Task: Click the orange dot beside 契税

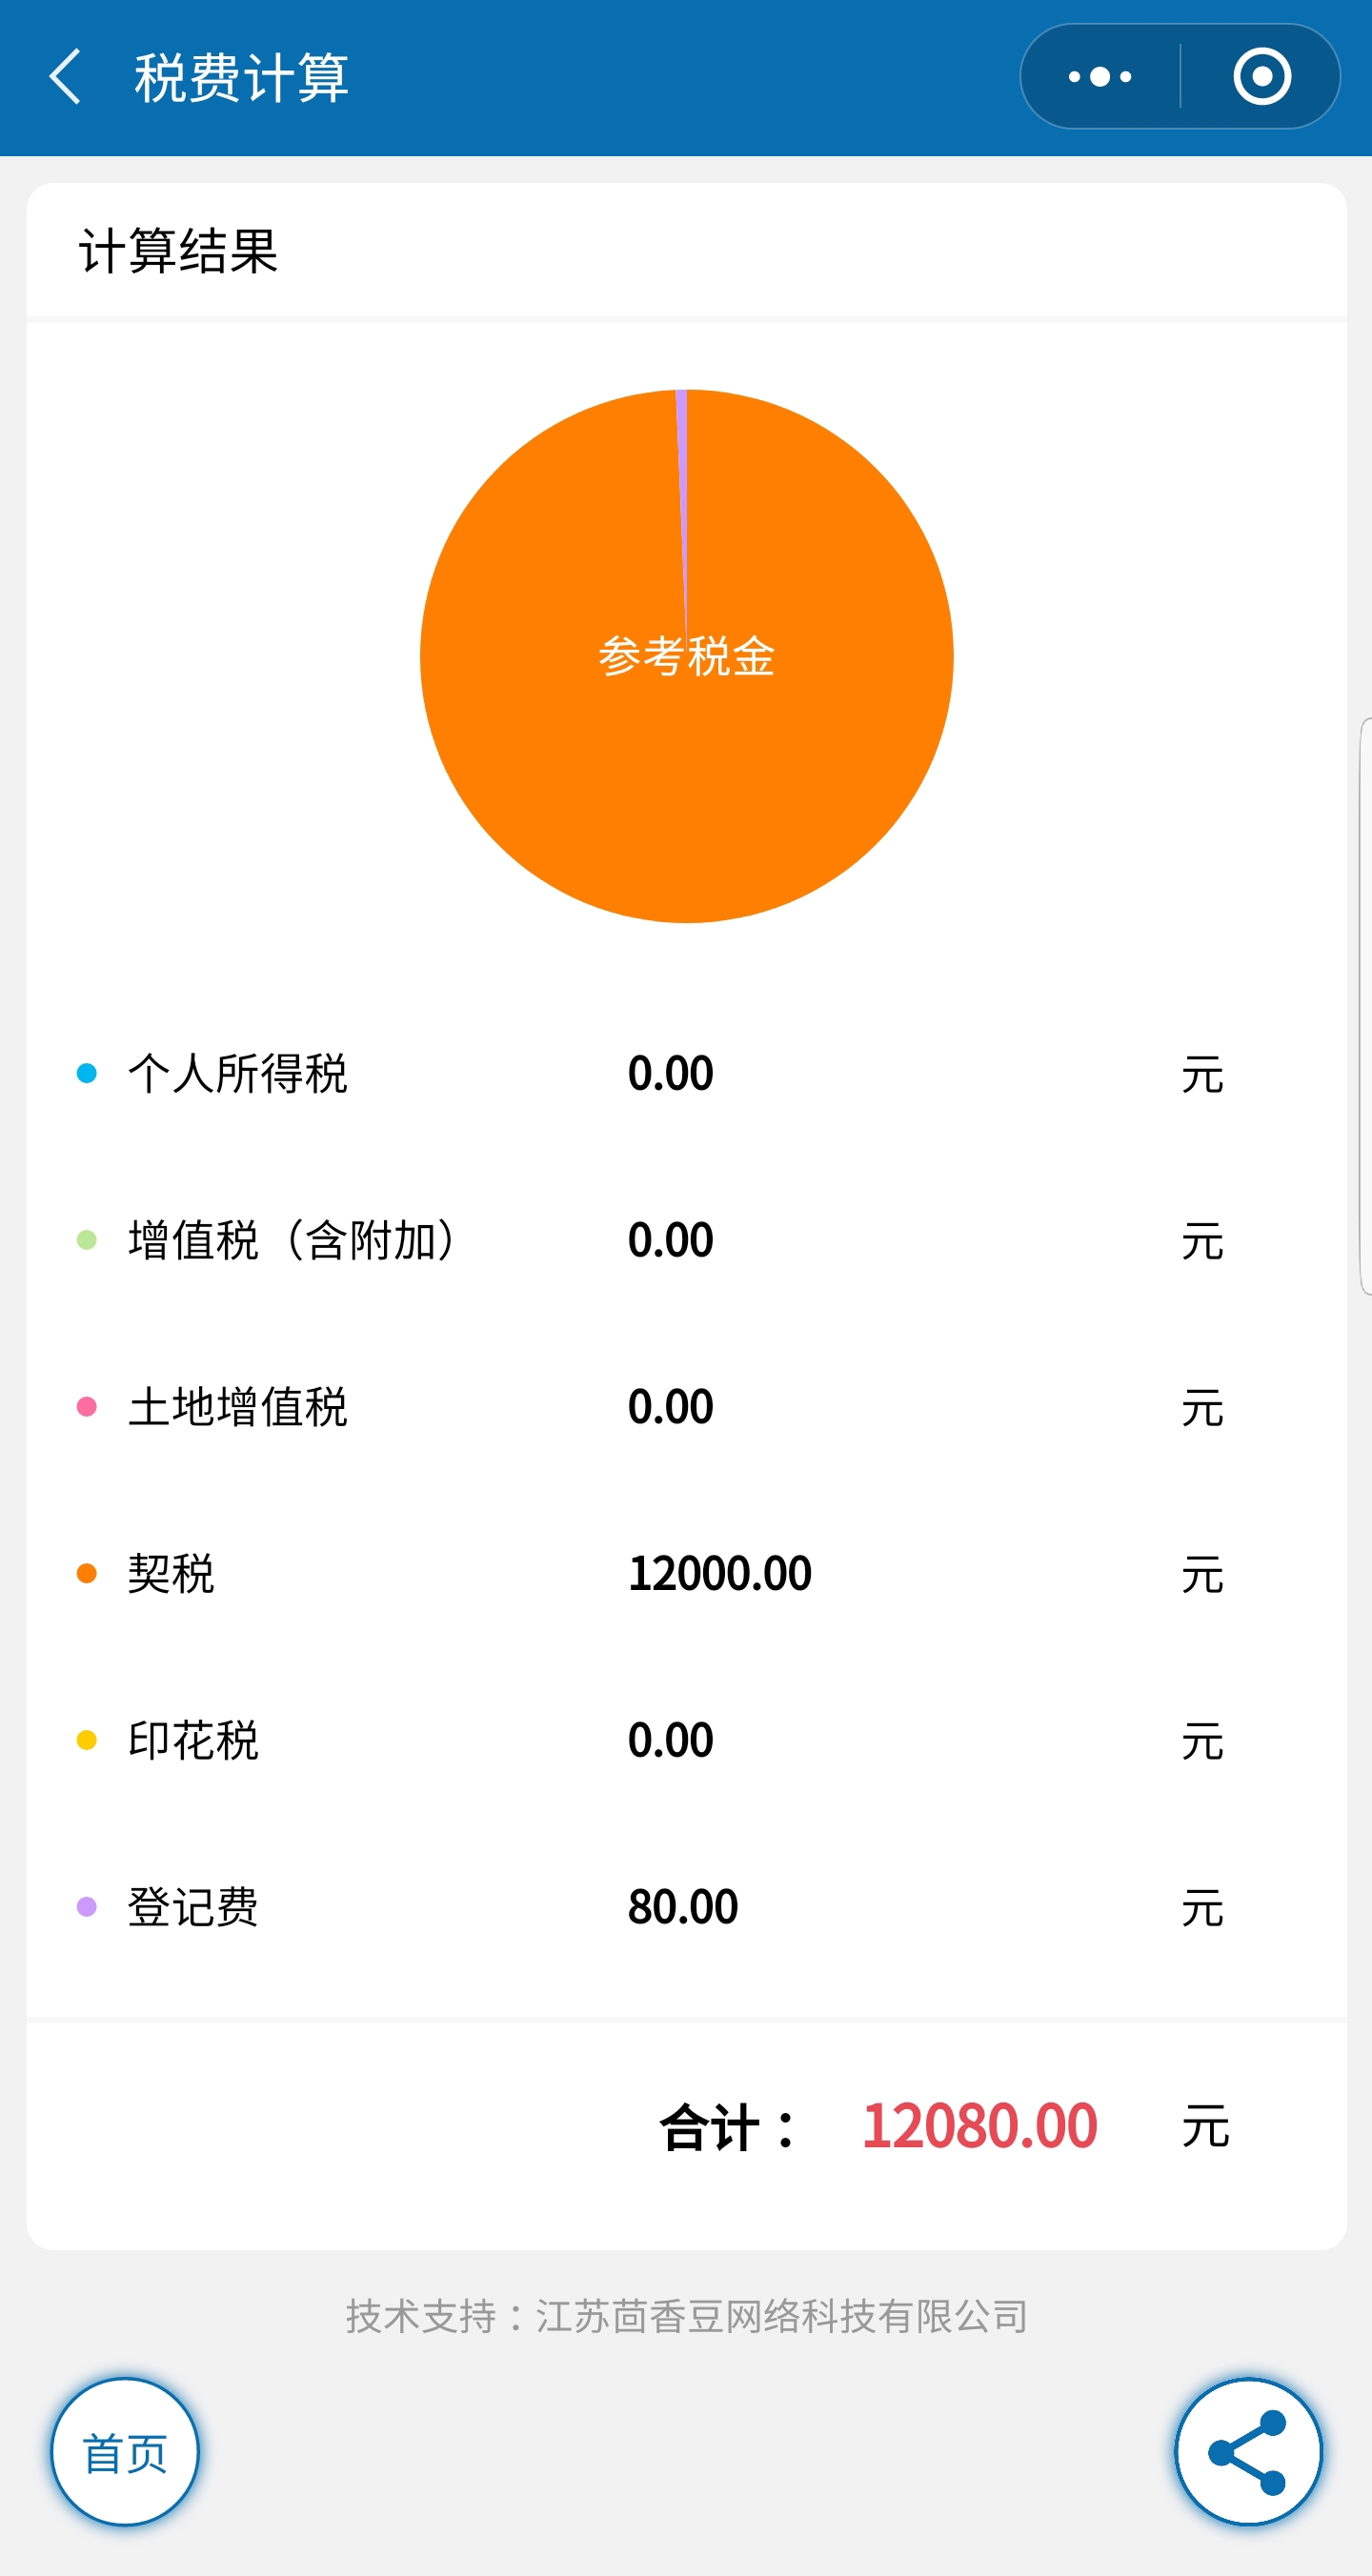Action: (x=87, y=1573)
